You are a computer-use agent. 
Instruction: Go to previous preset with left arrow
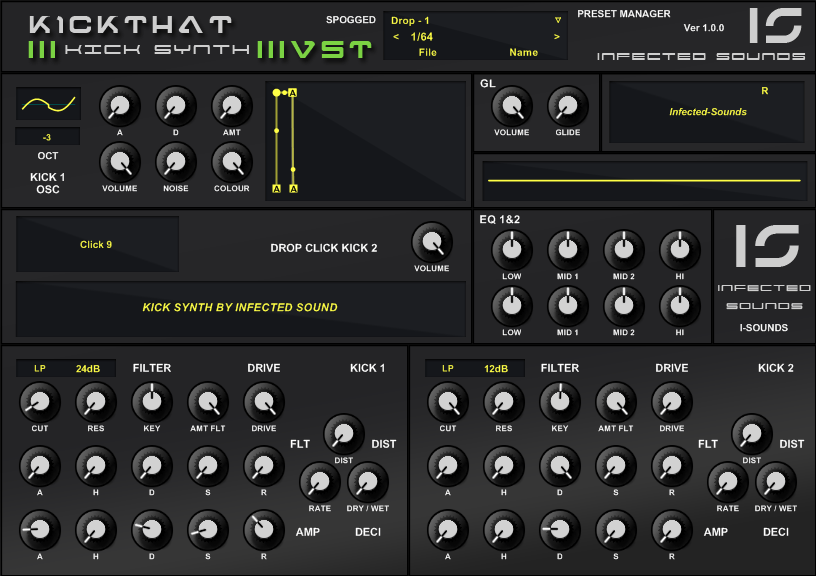(x=396, y=36)
